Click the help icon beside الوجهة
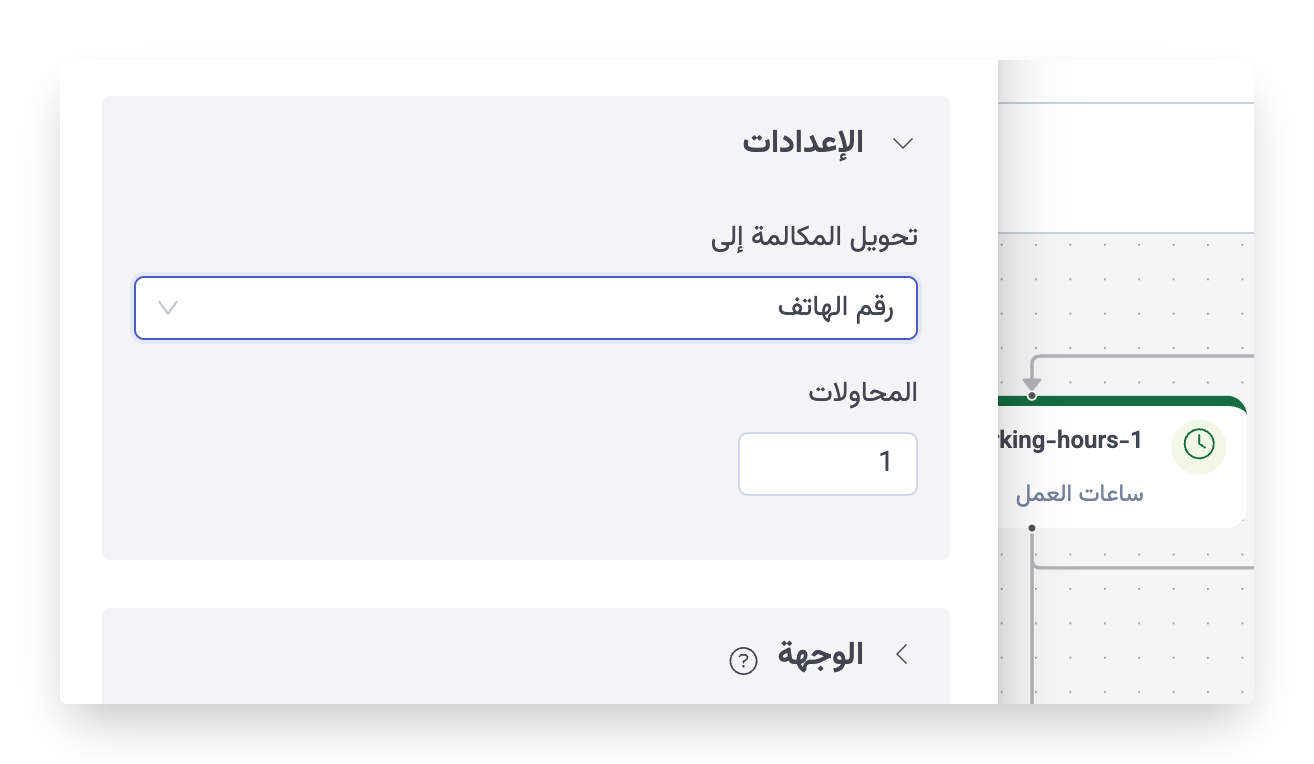Viewport: 1314px width, 764px height. (743, 661)
